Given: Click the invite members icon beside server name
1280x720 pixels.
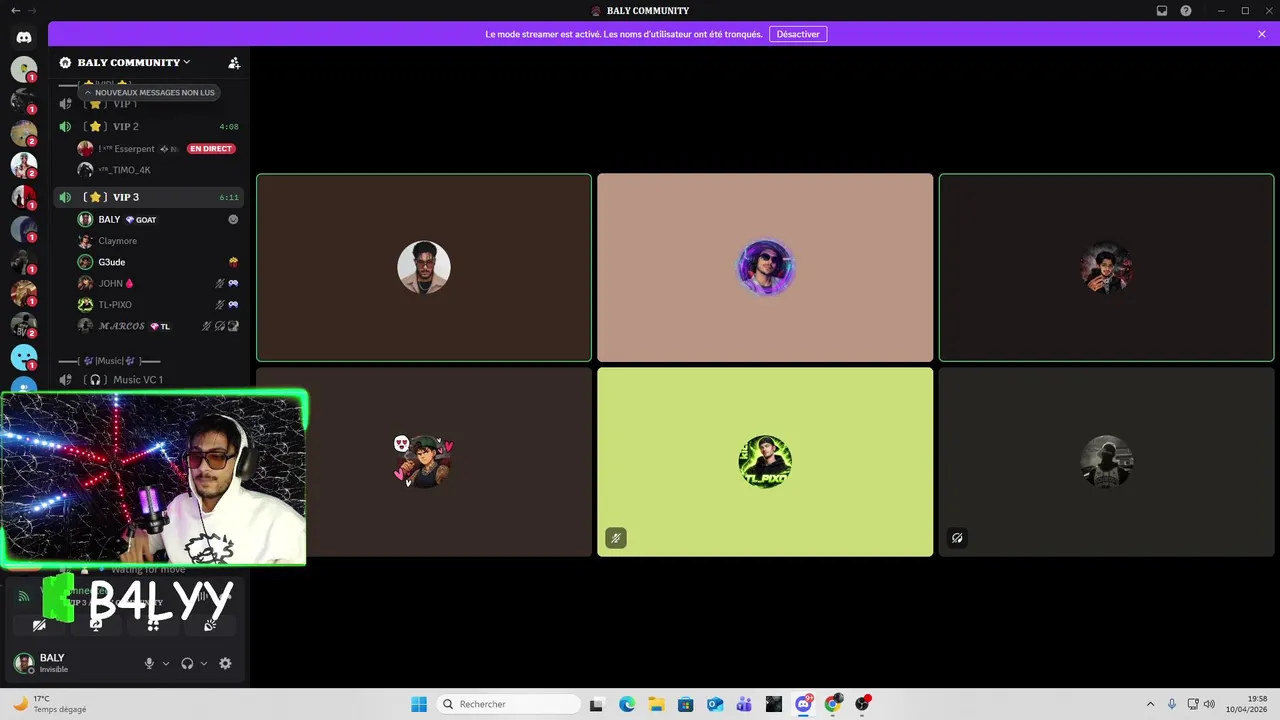Looking at the screenshot, I should 234,62.
